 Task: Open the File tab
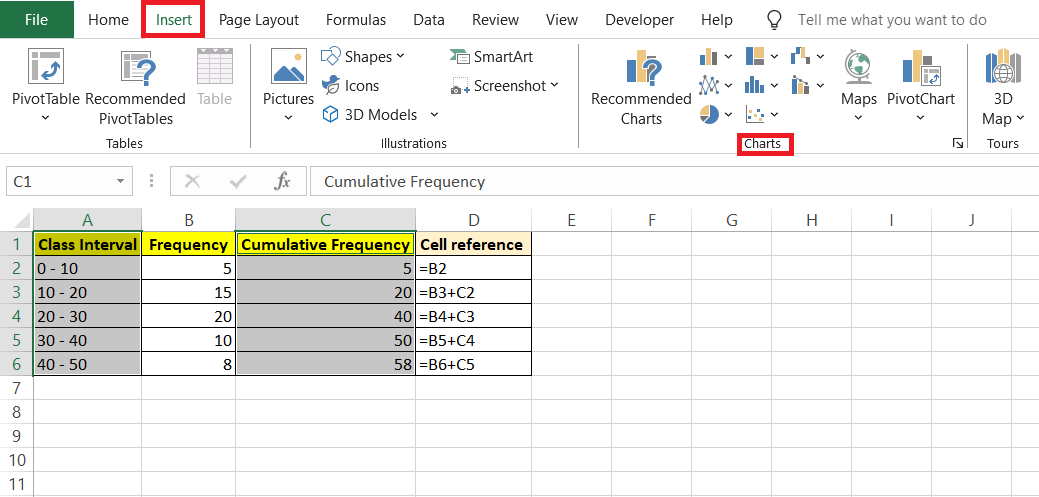(x=36, y=20)
